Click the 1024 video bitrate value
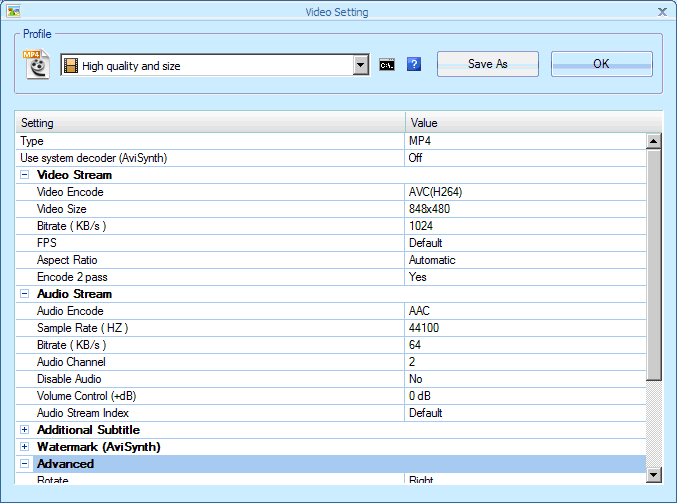 [421, 226]
